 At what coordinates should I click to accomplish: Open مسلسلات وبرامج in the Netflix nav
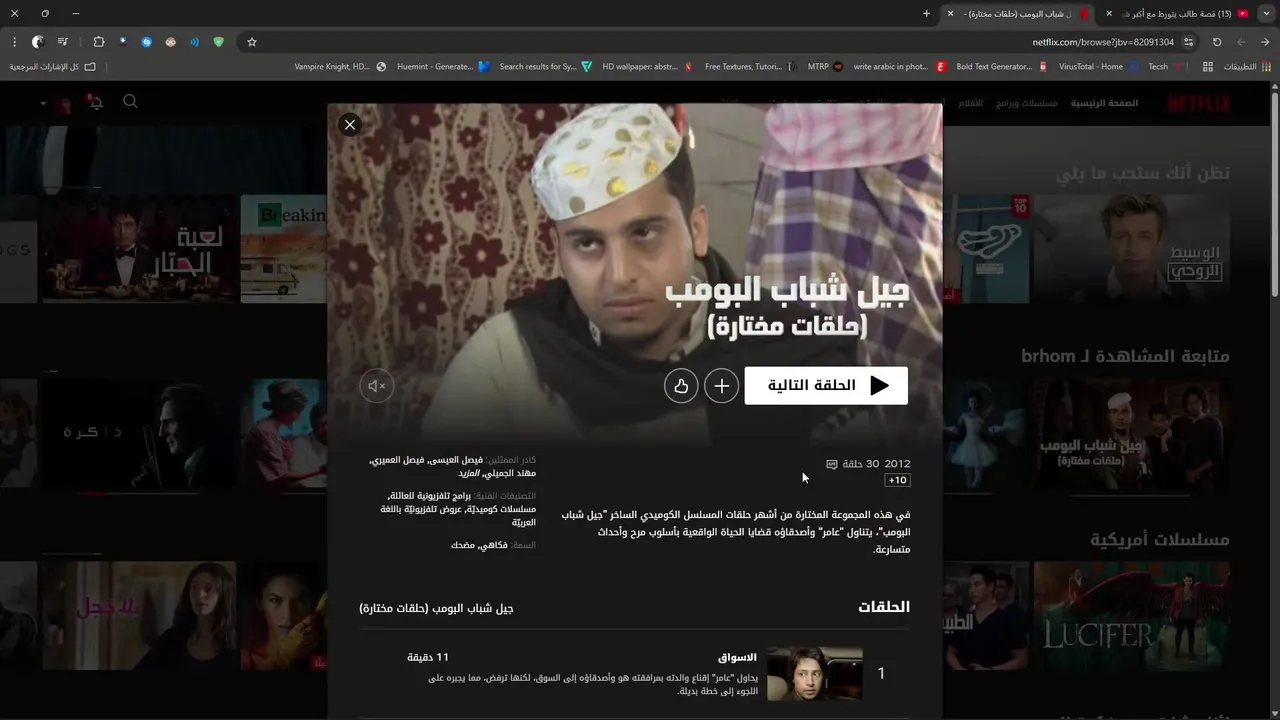1027,103
